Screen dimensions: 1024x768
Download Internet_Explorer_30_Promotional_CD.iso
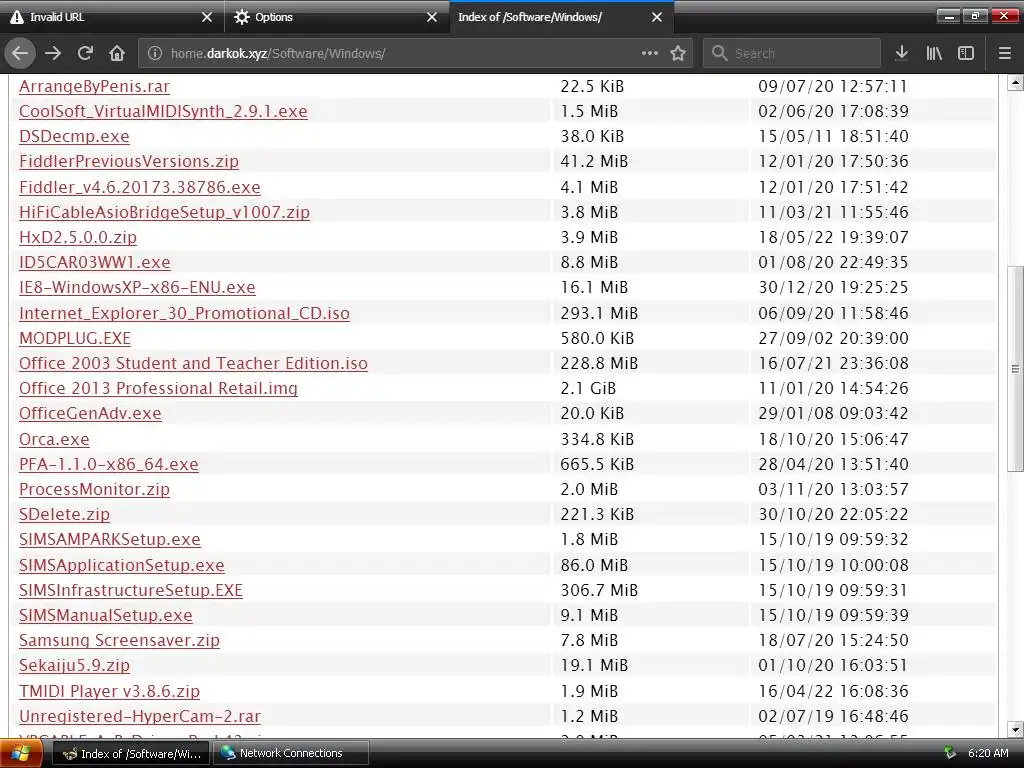(x=184, y=313)
